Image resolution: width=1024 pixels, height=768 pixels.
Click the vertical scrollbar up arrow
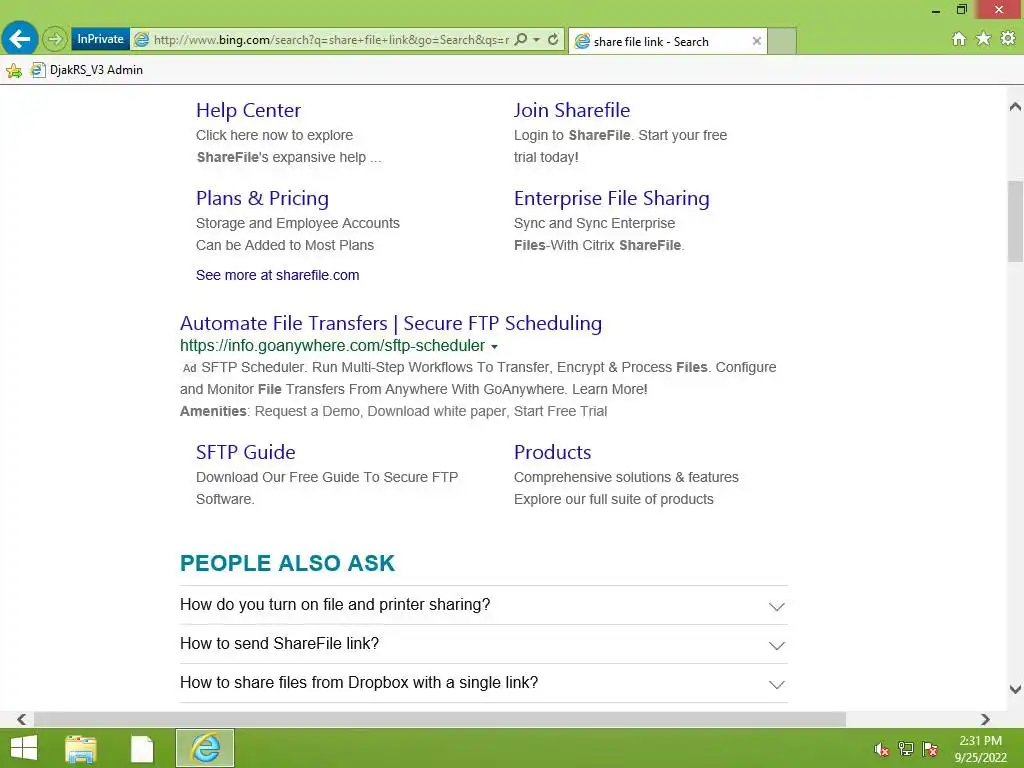pyautogui.click(x=1015, y=106)
